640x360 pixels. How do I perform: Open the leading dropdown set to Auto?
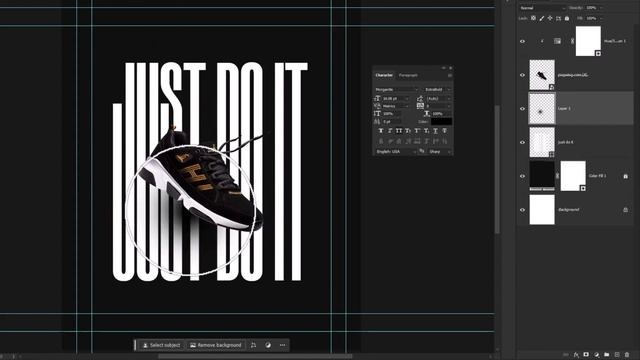coord(449,99)
